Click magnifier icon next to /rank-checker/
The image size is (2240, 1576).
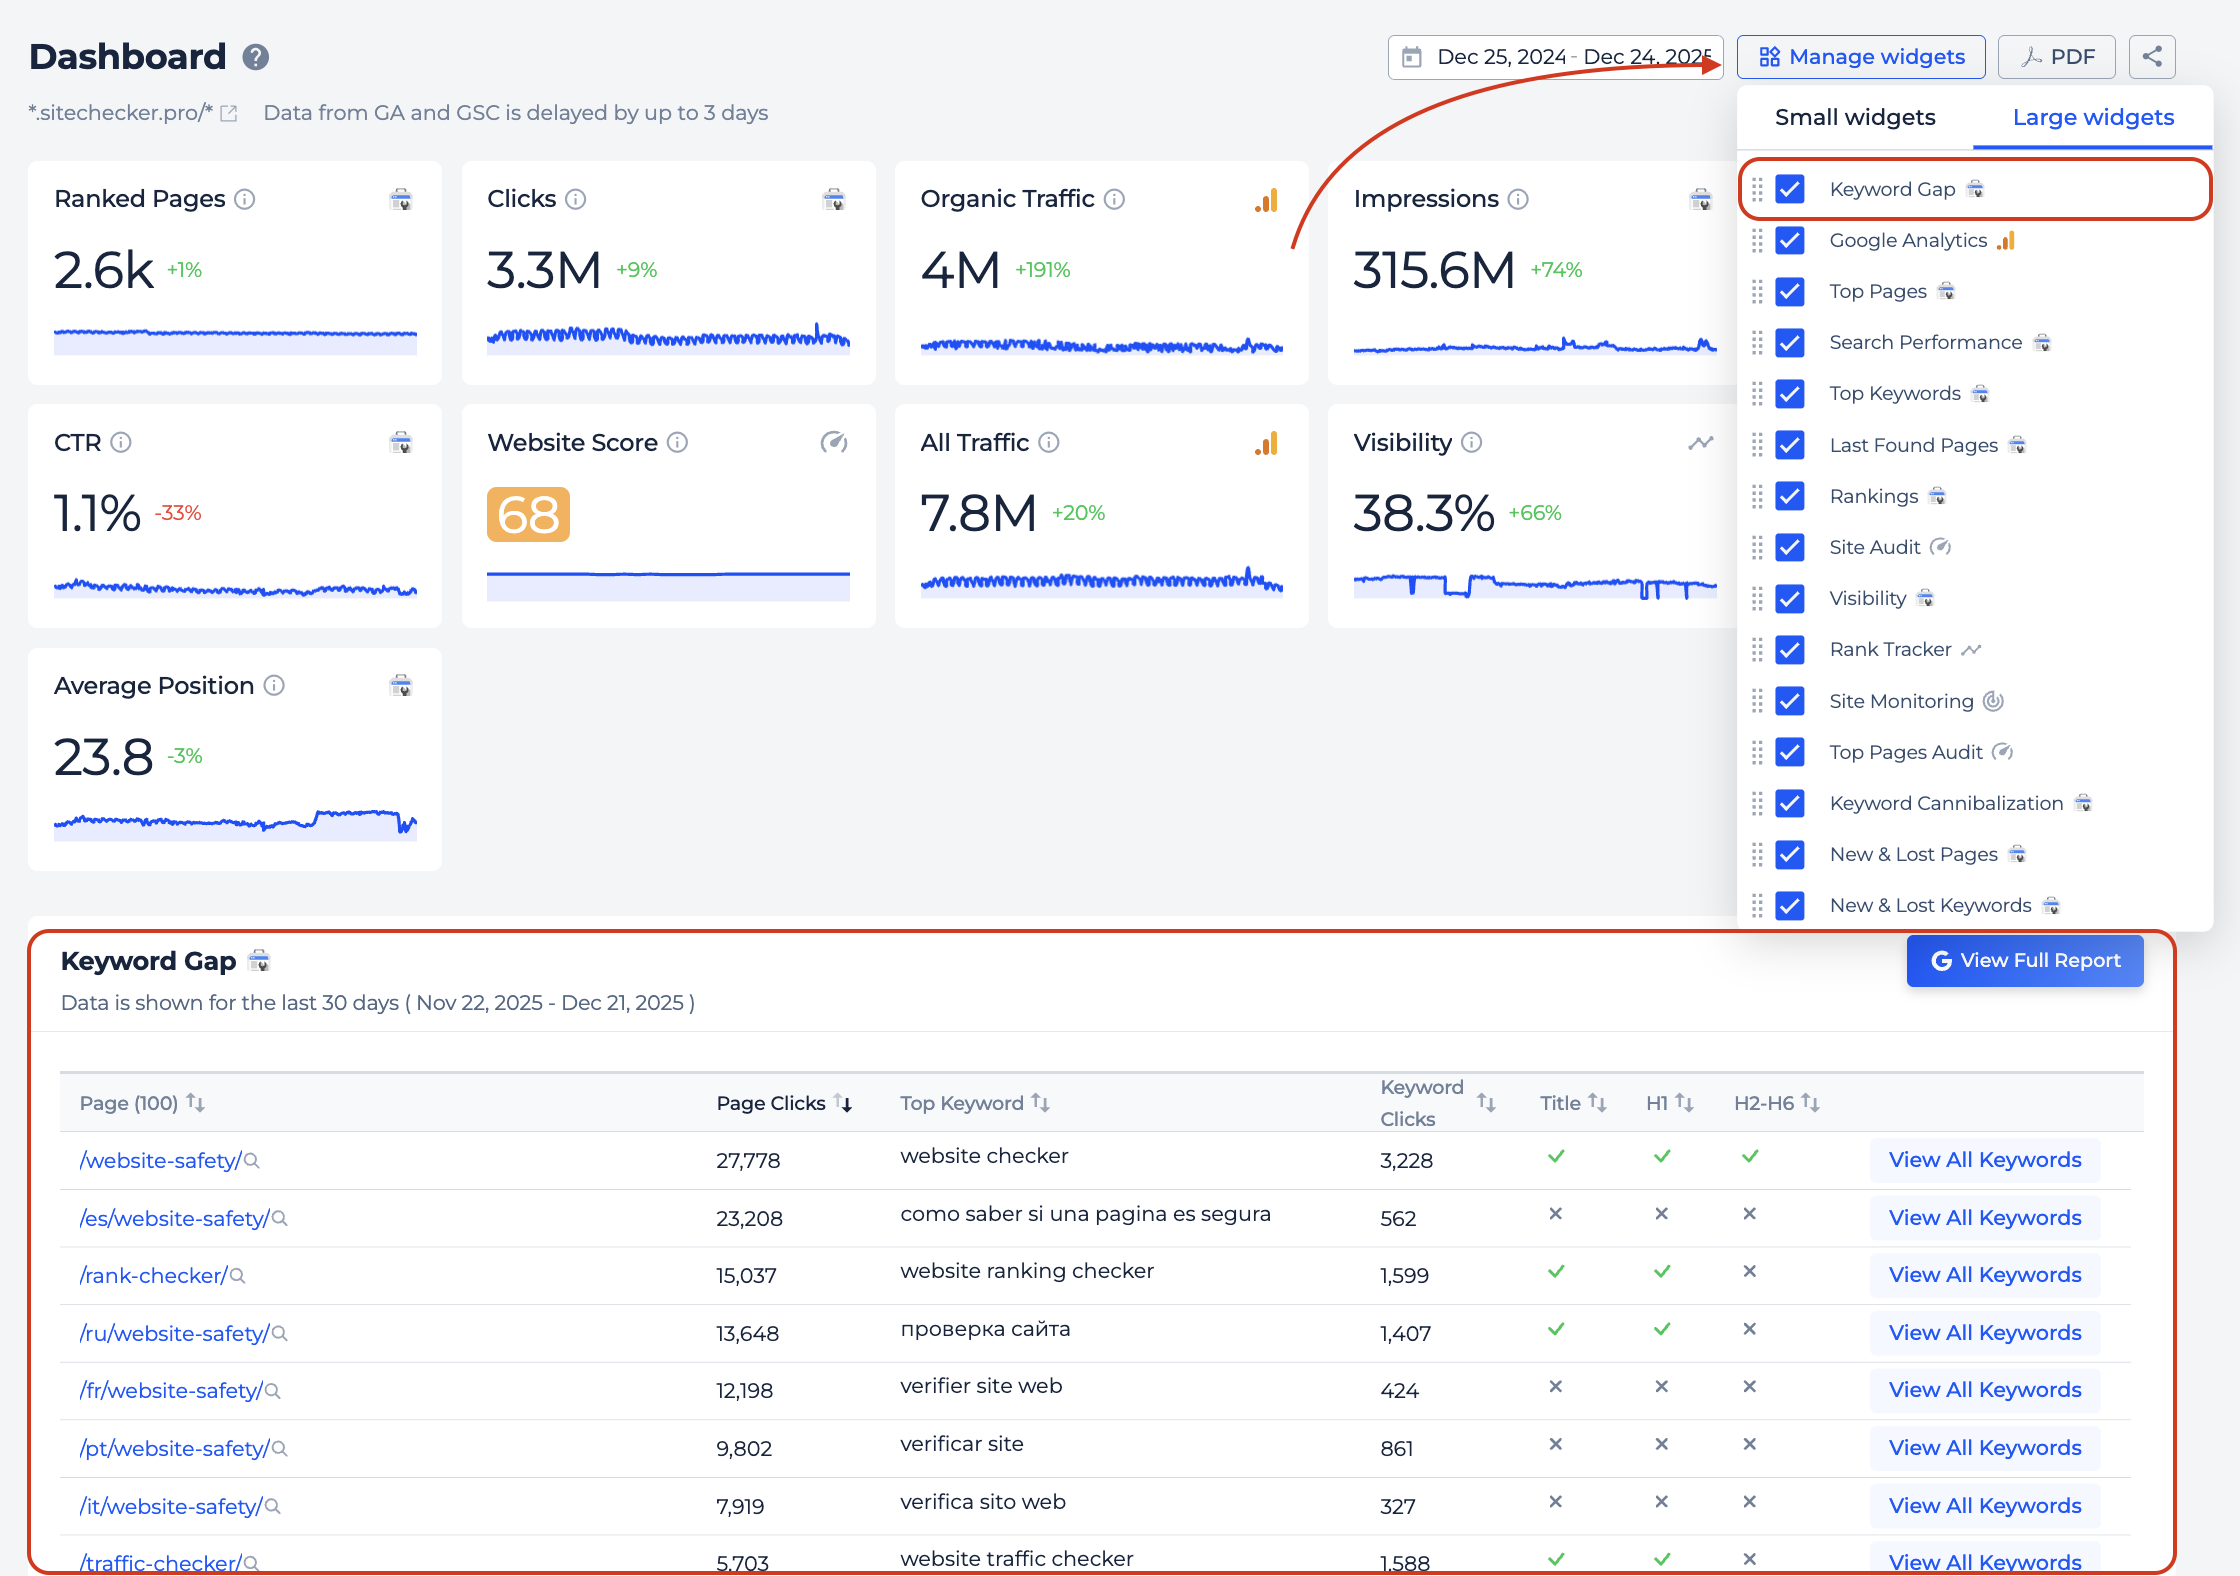click(x=238, y=1275)
